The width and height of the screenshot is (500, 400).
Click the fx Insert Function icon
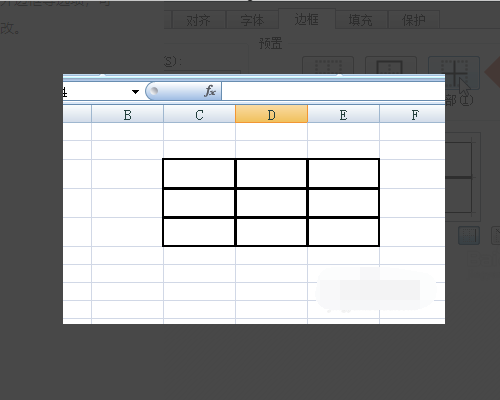pyautogui.click(x=210, y=91)
